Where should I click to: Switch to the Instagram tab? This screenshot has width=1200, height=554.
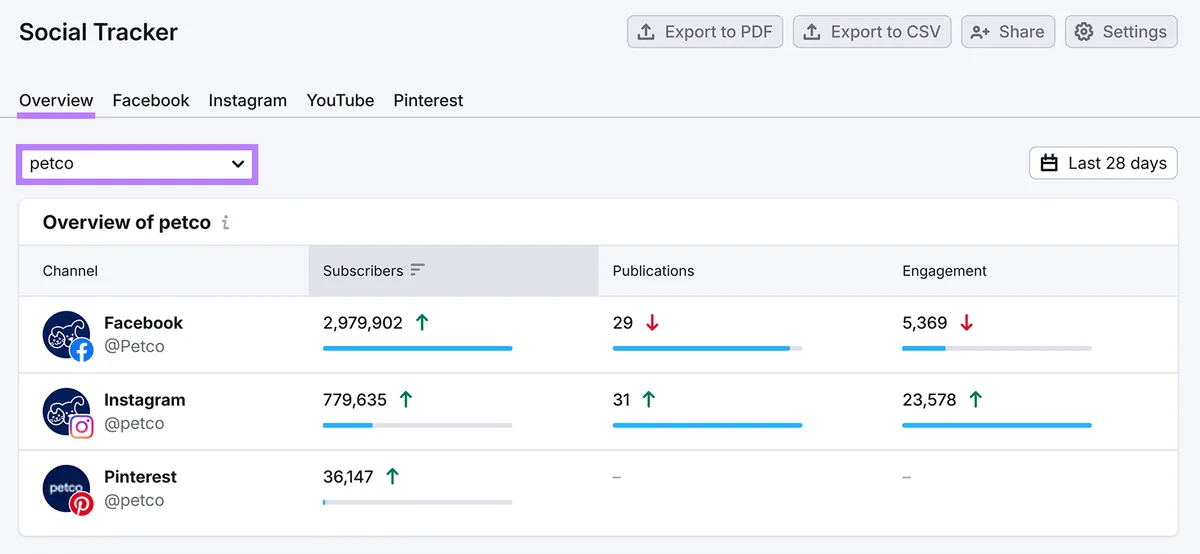tap(248, 100)
